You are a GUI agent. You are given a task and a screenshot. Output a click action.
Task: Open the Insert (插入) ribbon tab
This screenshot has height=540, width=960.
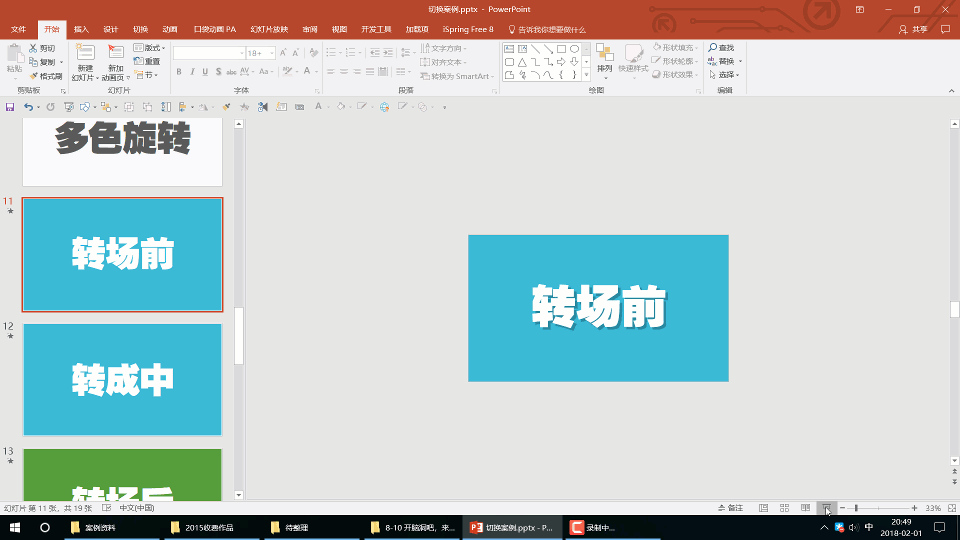[81, 30]
